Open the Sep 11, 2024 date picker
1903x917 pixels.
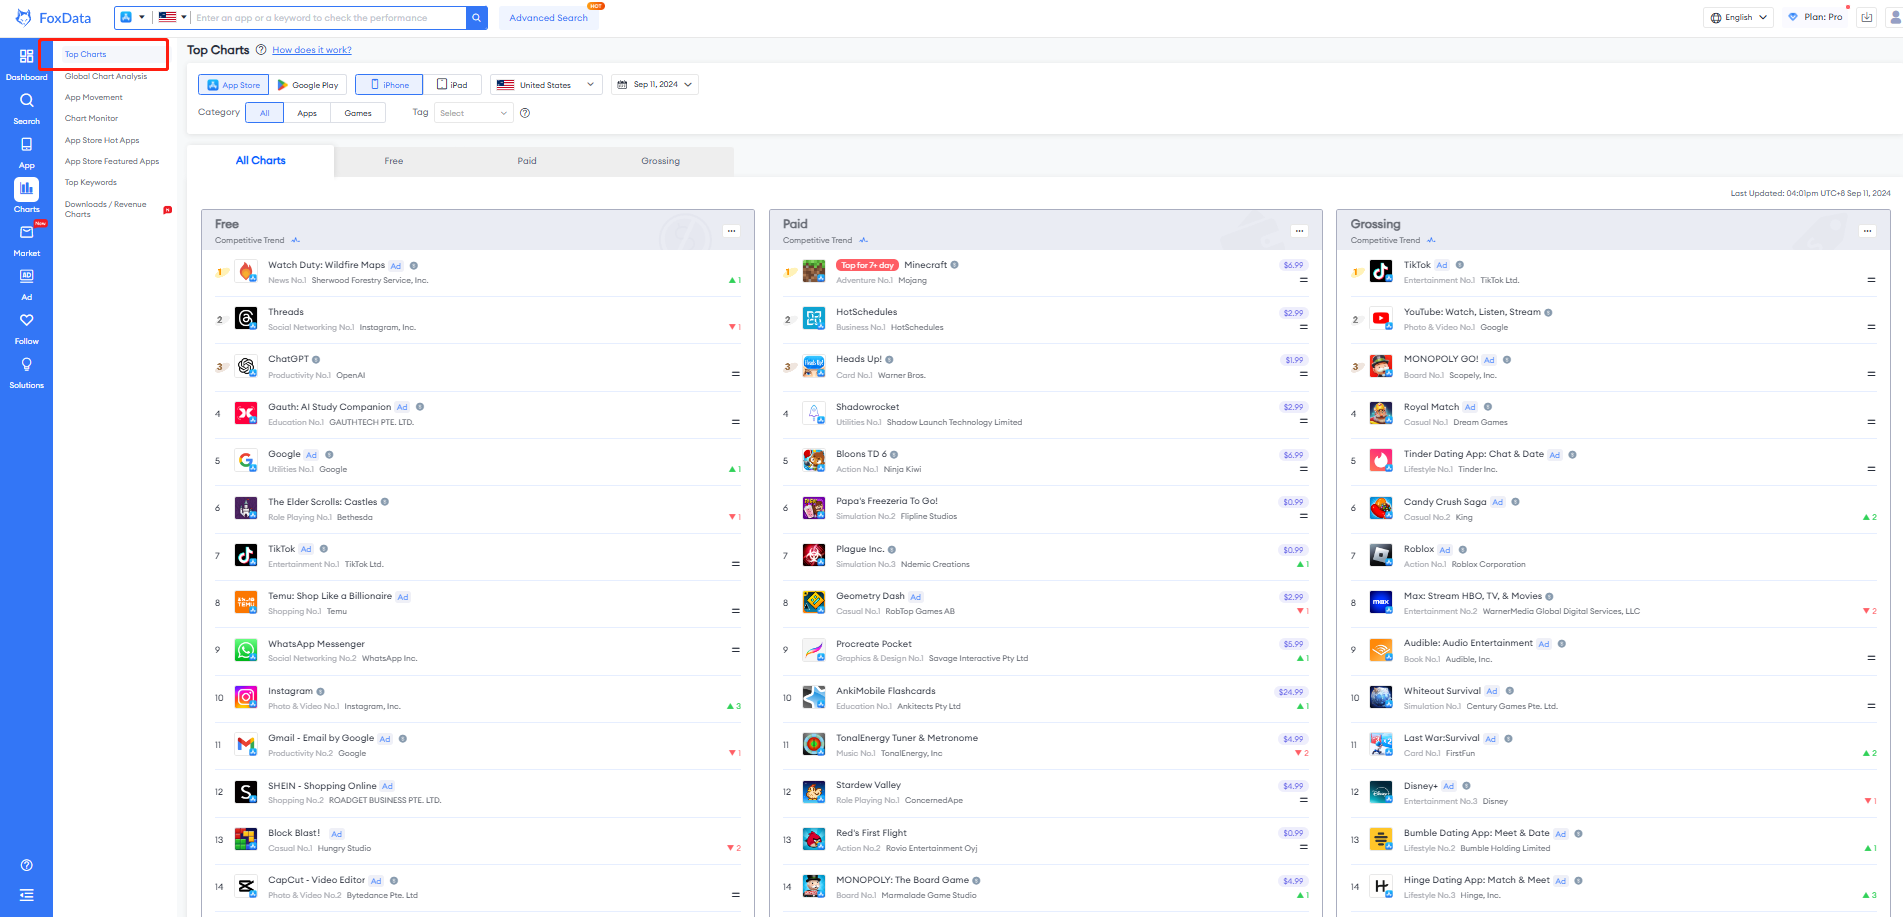[x=654, y=85]
